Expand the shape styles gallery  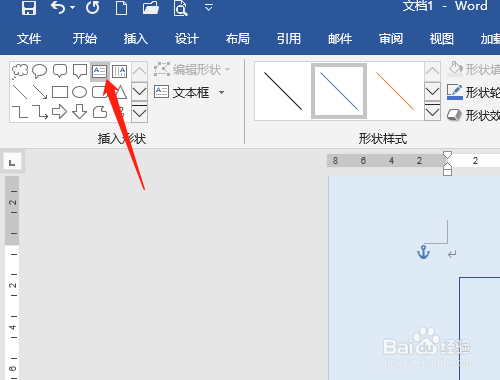click(x=432, y=112)
